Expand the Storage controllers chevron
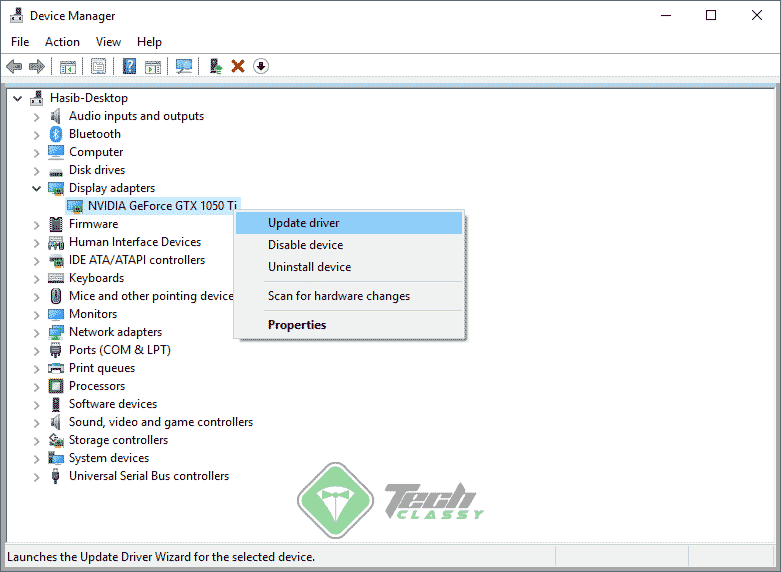The width and height of the screenshot is (781, 572). (36, 441)
